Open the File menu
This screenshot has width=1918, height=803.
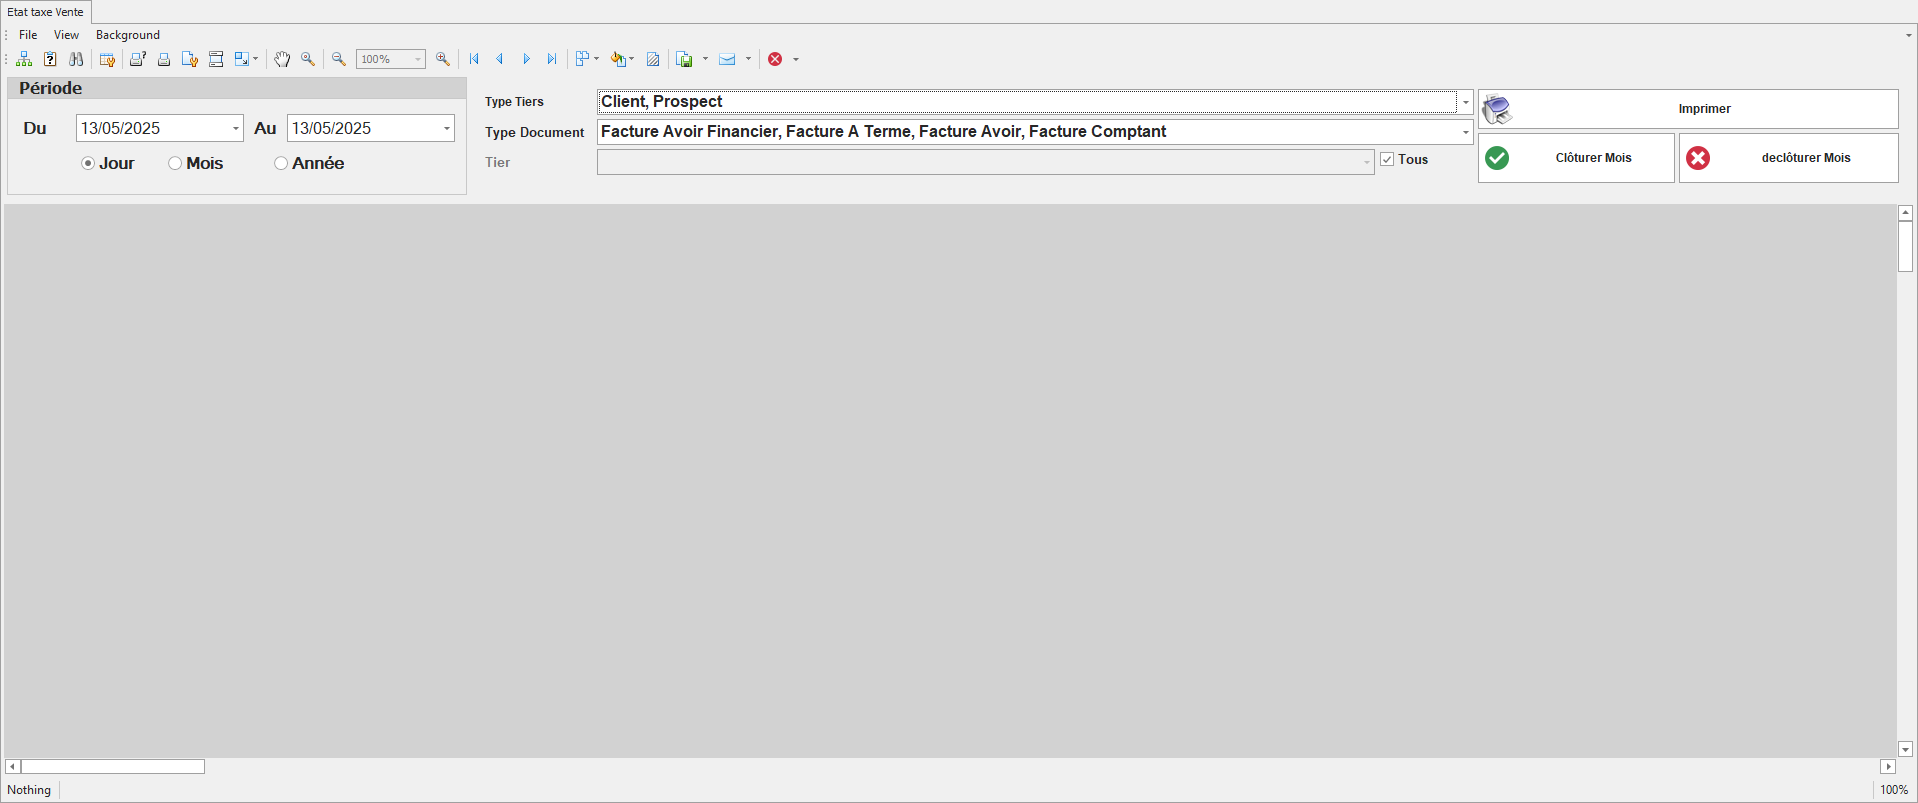[28, 35]
